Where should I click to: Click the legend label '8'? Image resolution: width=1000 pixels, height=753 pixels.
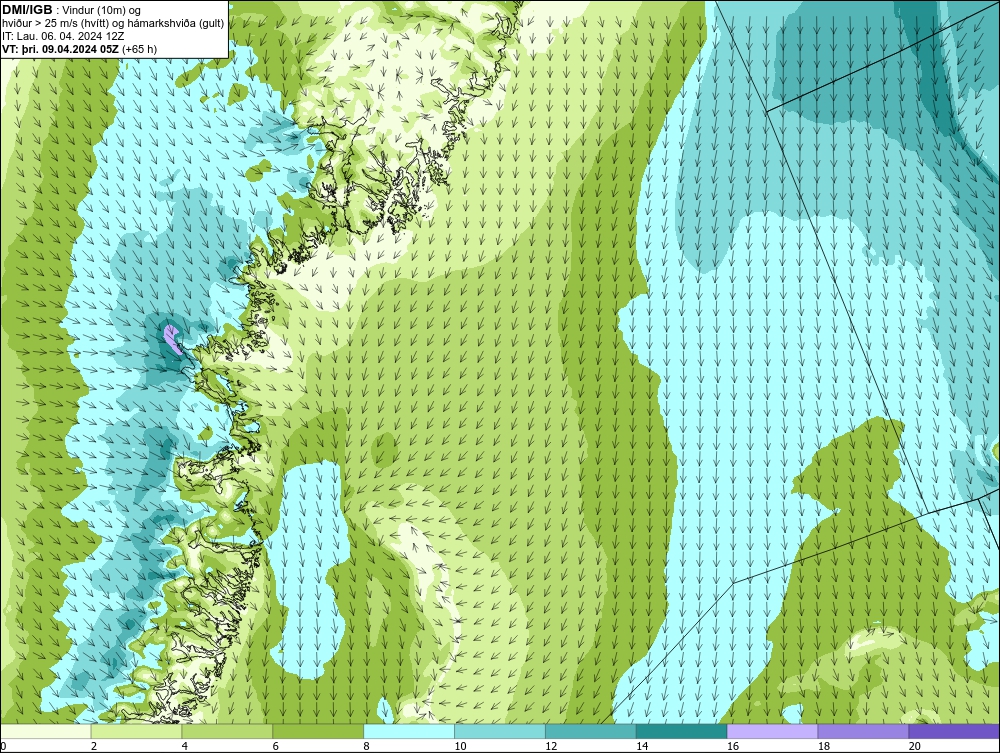366,746
